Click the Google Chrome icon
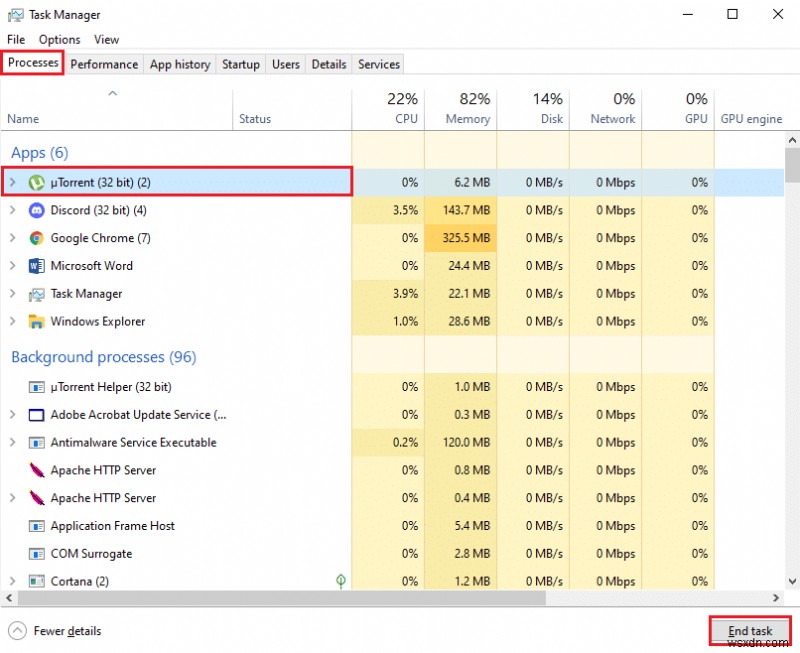The width and height of the screenshot is (800, 653). tap(36, 238)
